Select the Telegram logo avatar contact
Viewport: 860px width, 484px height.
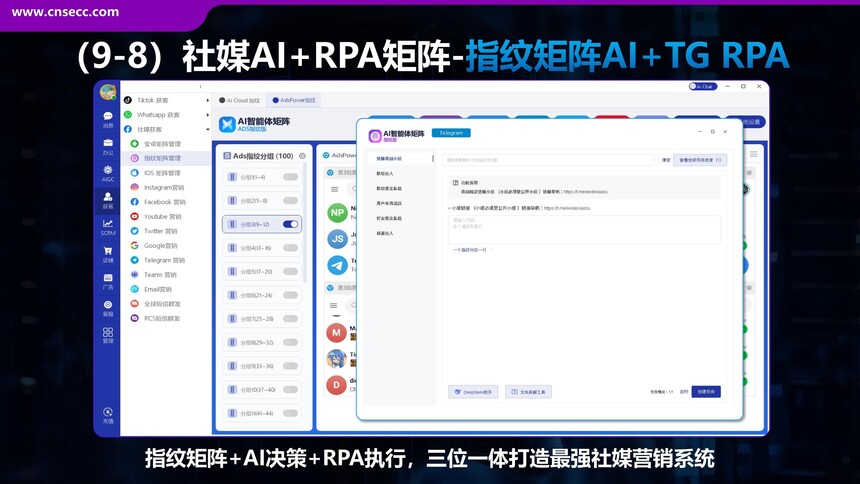click(337, 266)
